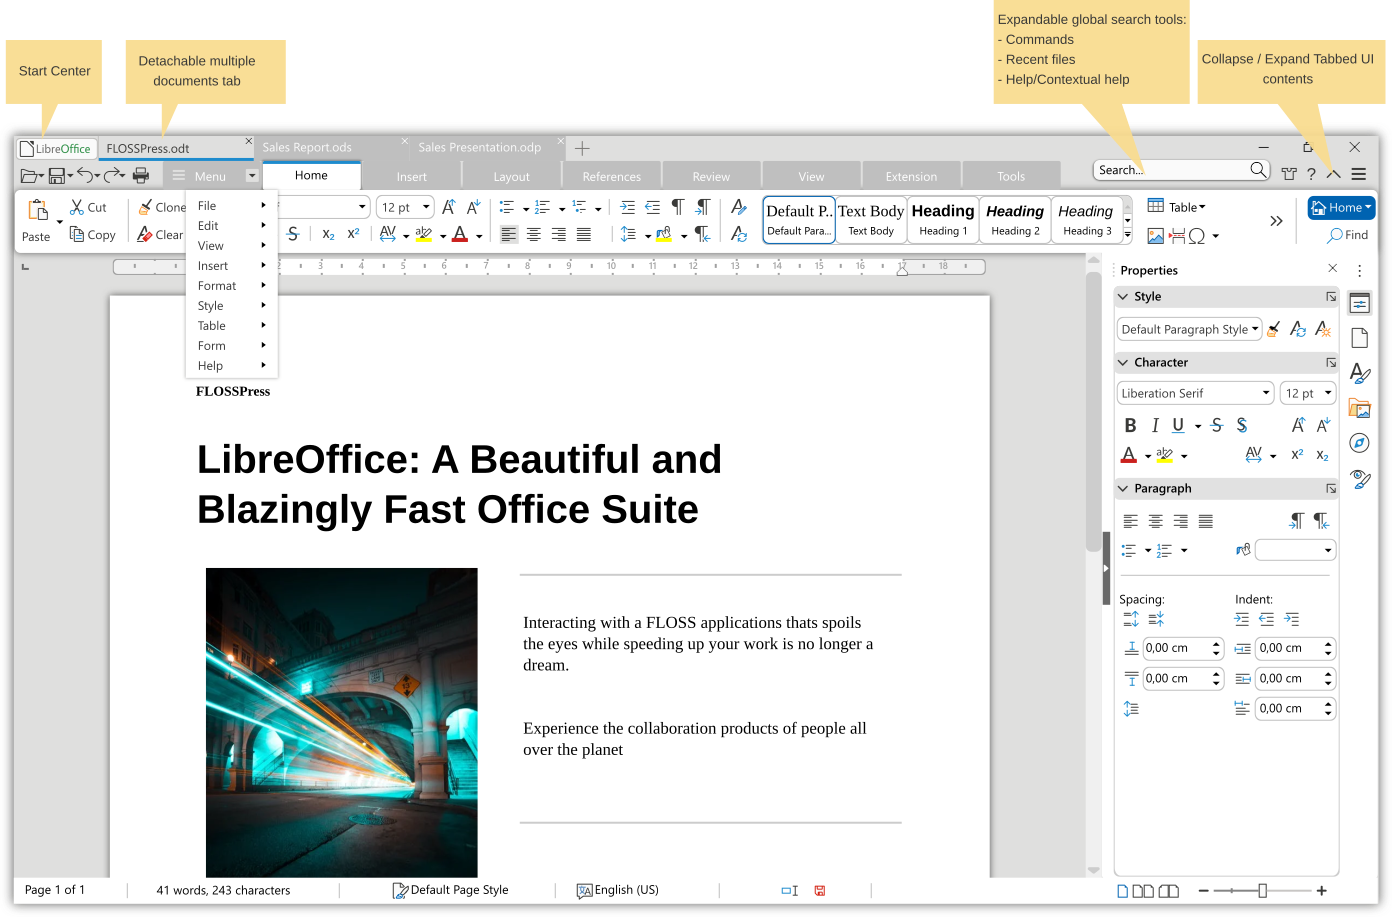
Task: Open the Page deck in the sidebar
Action: click(1359, 337)
